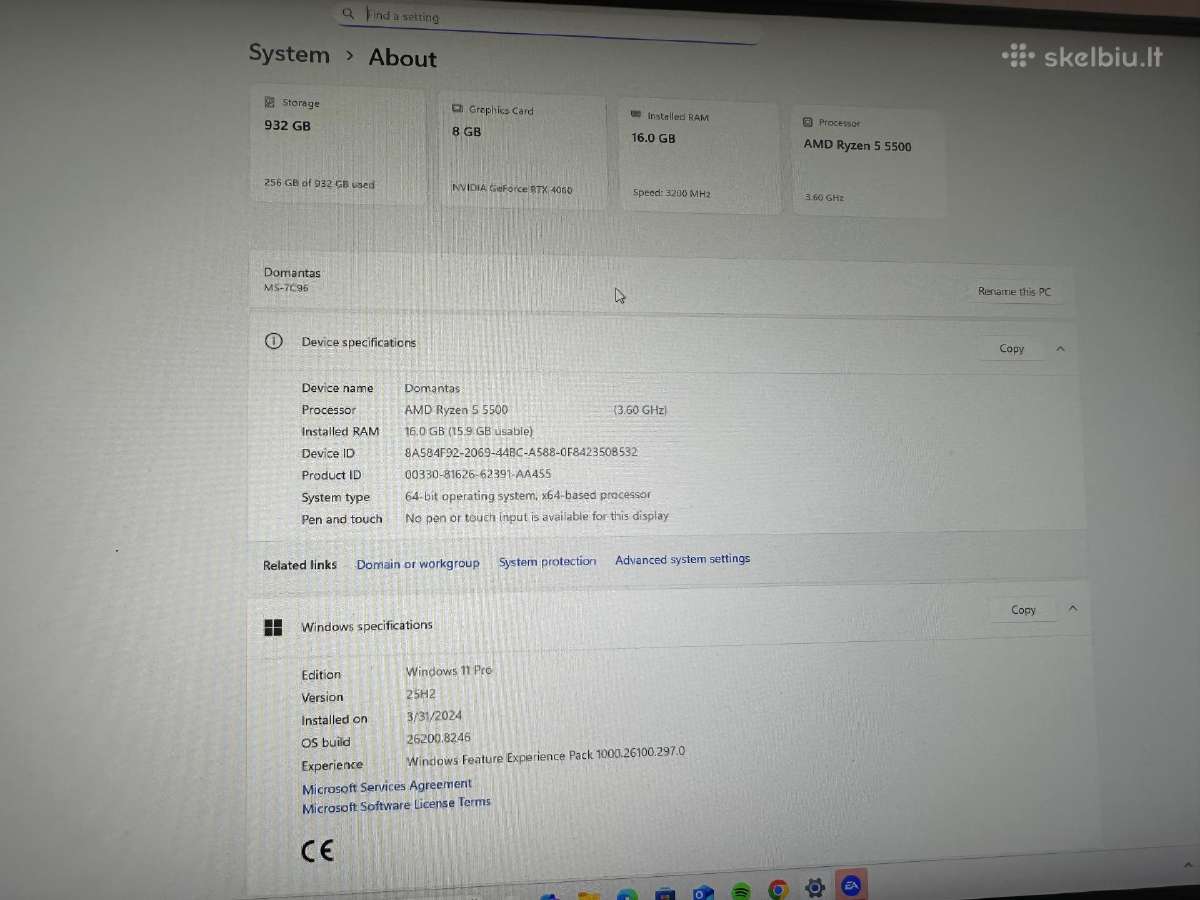Click 'Windows Feature Experience Pack' value
Screen dimensions: 1200x900
click(546, 756)
